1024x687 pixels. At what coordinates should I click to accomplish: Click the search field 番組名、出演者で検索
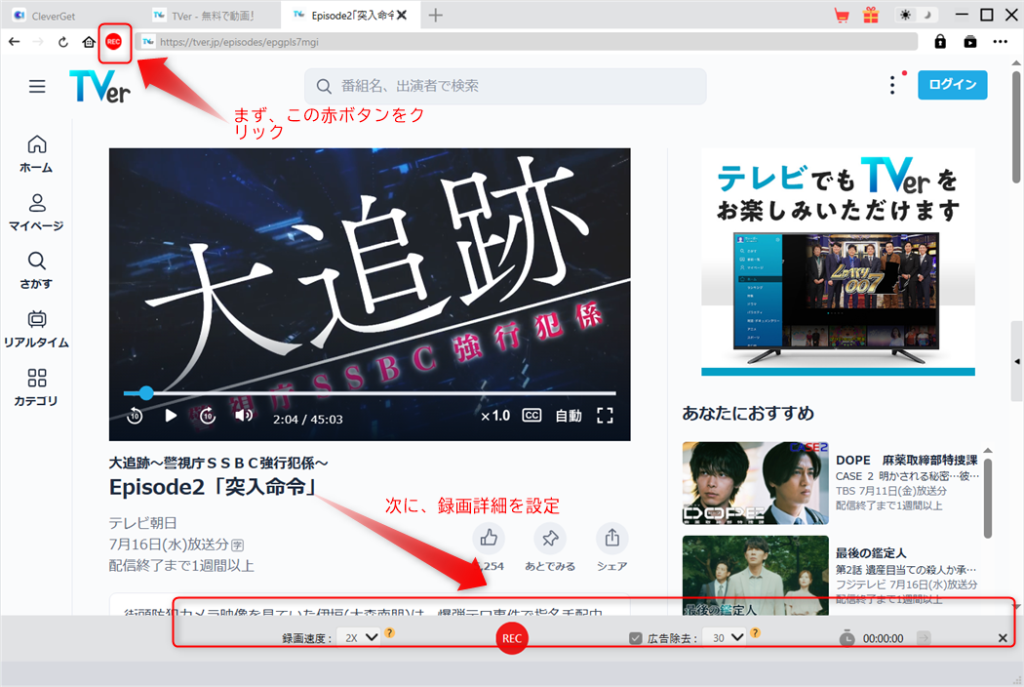505,86
